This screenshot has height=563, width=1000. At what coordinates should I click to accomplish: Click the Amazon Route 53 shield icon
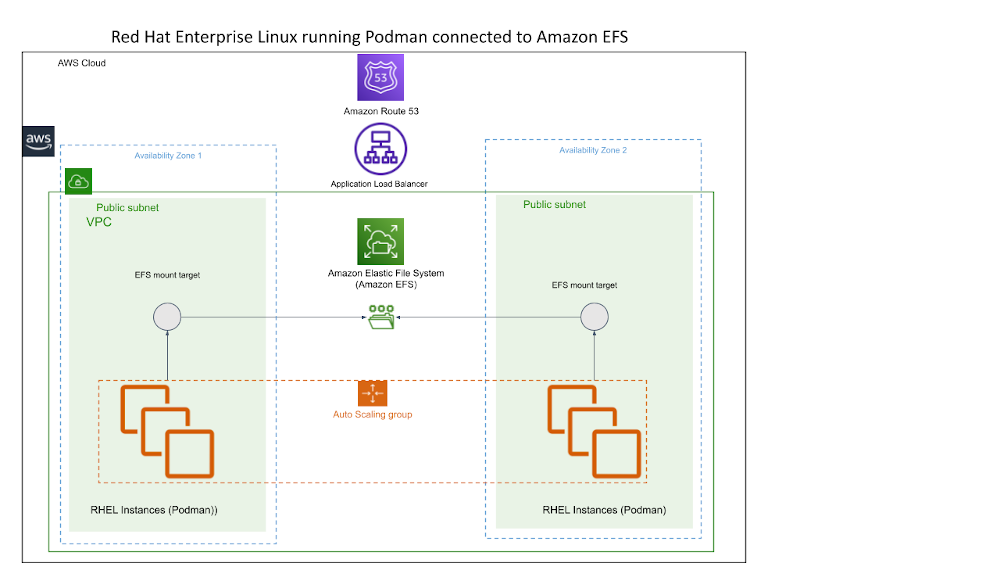click(381, 77)
